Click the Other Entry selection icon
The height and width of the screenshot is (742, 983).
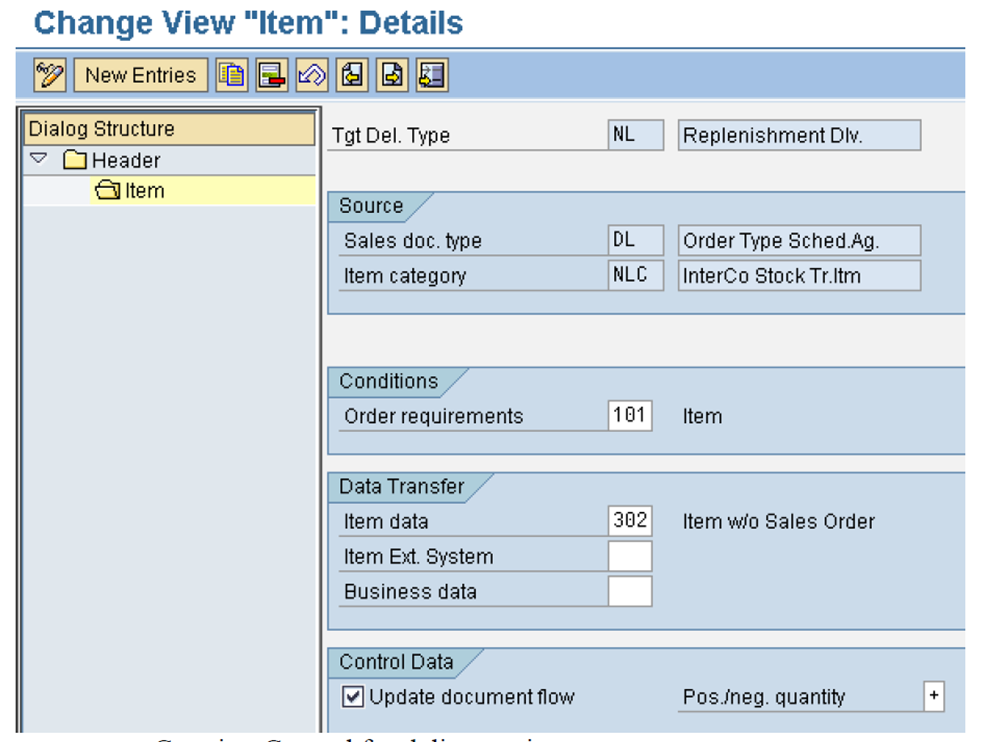pyautogui.click(x=431, y=75)
